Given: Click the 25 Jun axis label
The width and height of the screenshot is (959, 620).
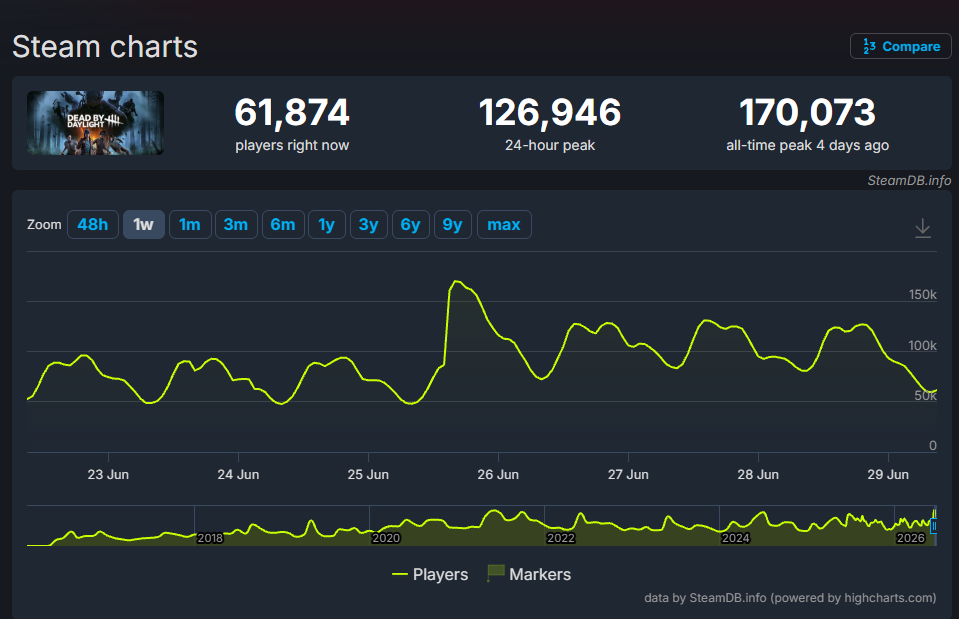Looking at the screenshot, I should coord(368,474).
